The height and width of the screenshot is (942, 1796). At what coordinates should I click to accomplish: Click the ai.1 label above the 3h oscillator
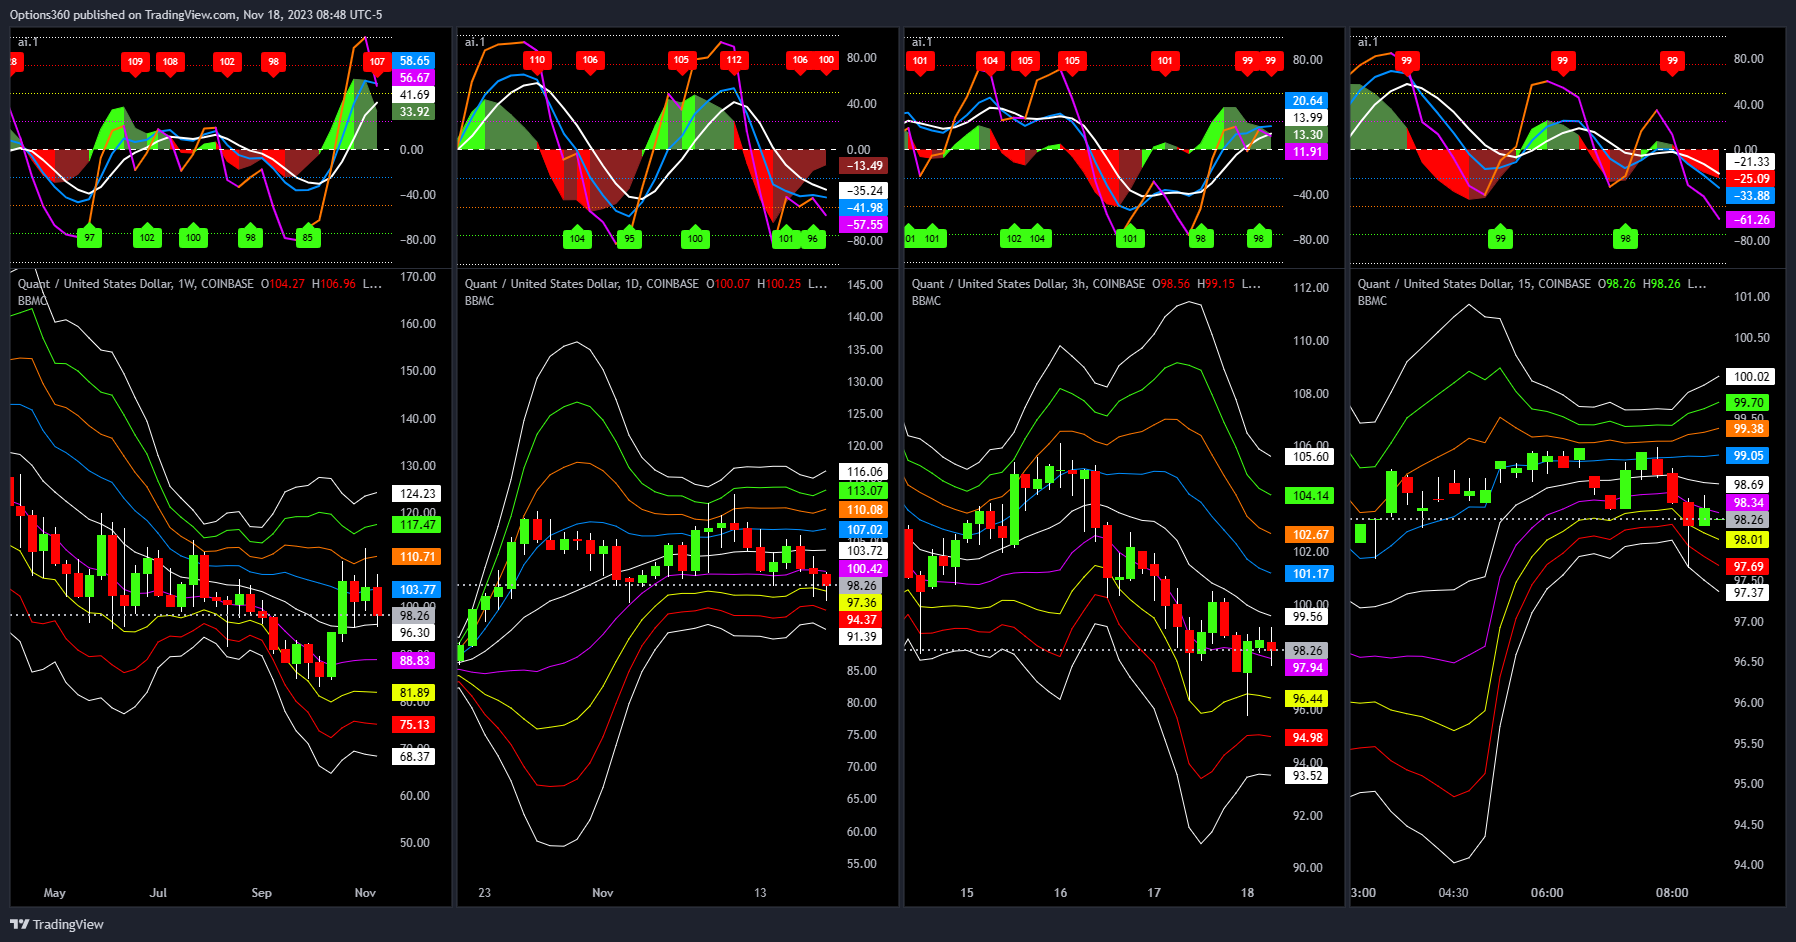[922, 42]
